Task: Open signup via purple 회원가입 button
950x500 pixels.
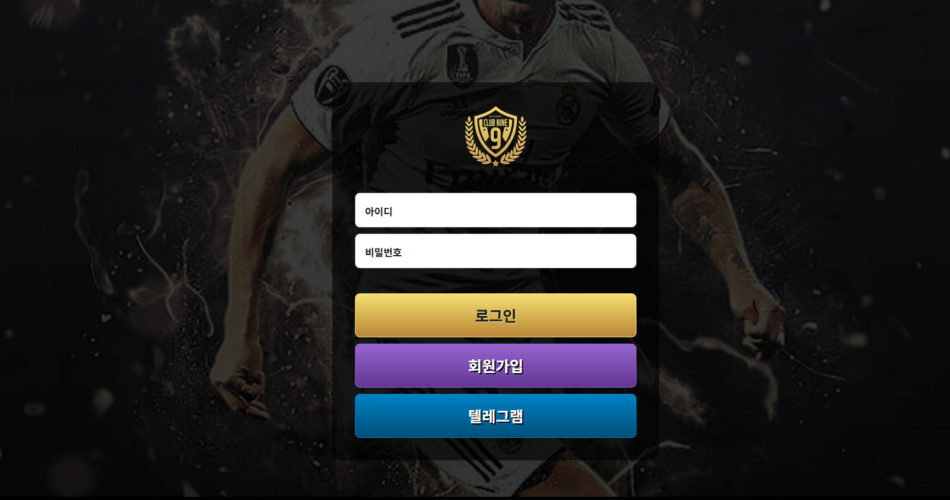Action: (496, 365)
